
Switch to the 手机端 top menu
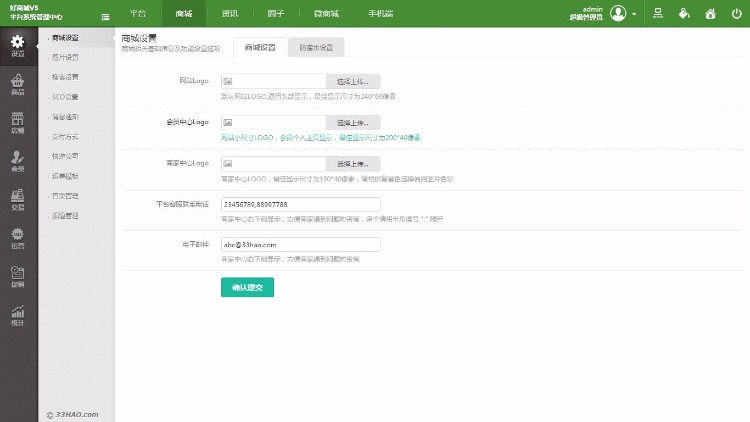[x=380, y=13]
